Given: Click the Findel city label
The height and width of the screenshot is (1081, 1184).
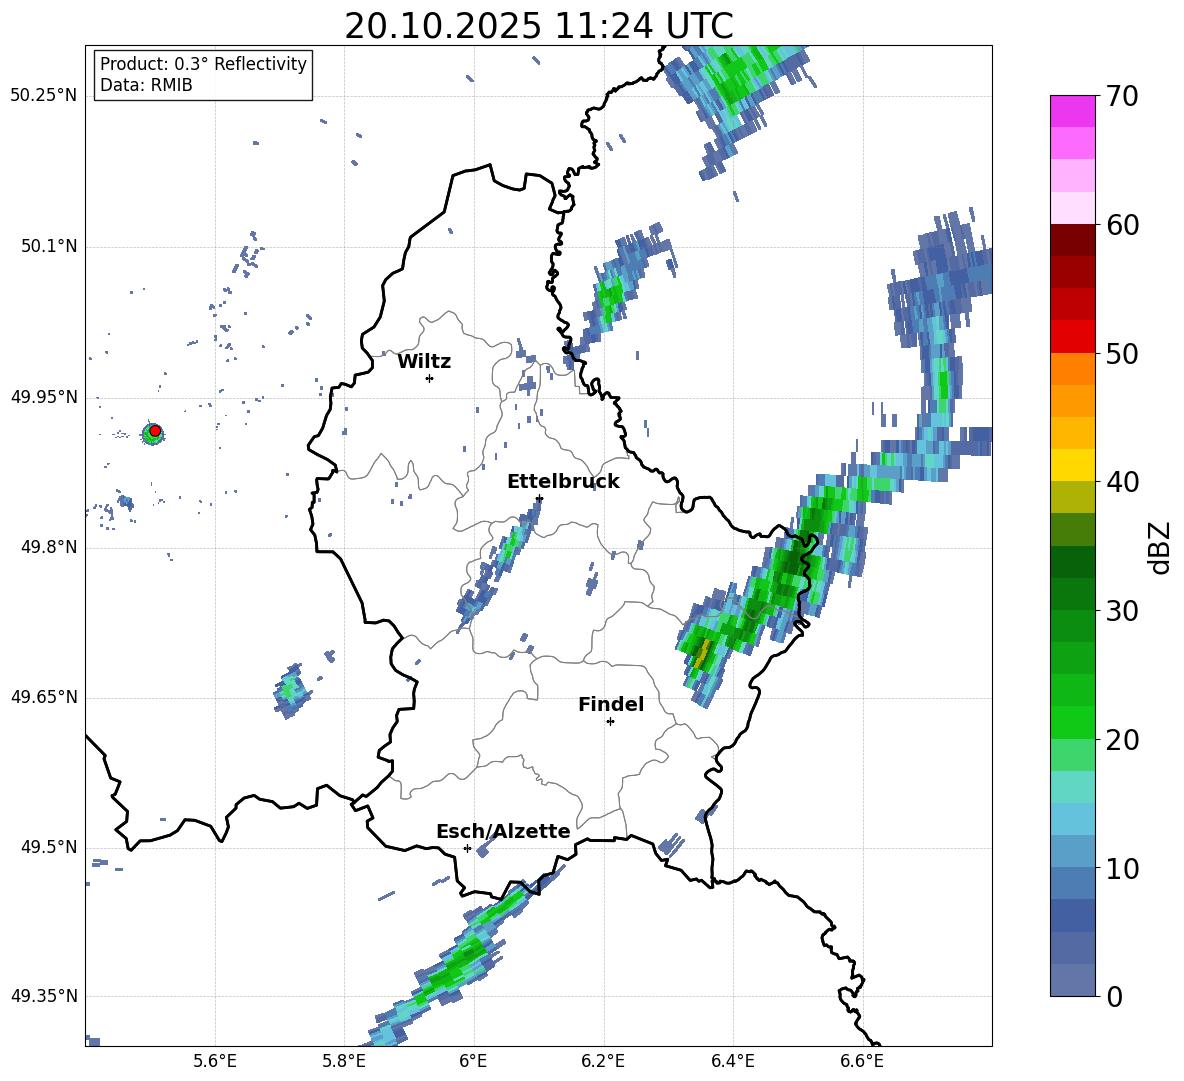Looking at the screenshot, I should click(611, 704).
